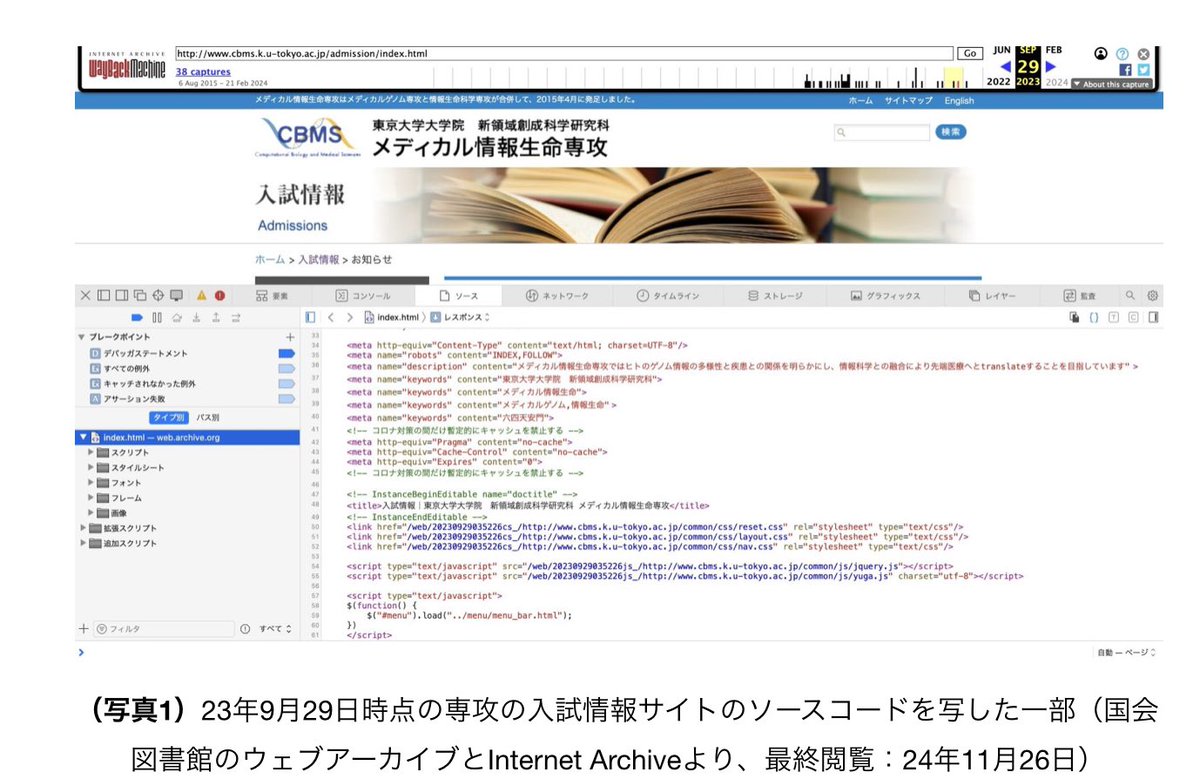Go back in source navigation history
The height and width of the screenshot is (779, 1200).
(x=331, y=317)
